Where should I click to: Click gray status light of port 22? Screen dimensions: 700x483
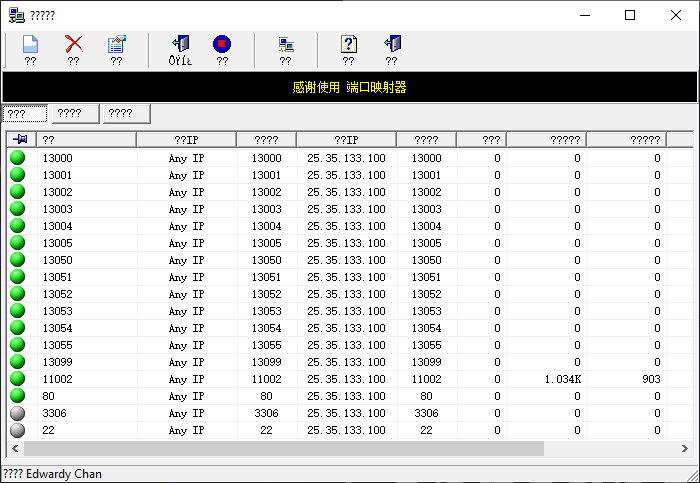coord(18,430)
